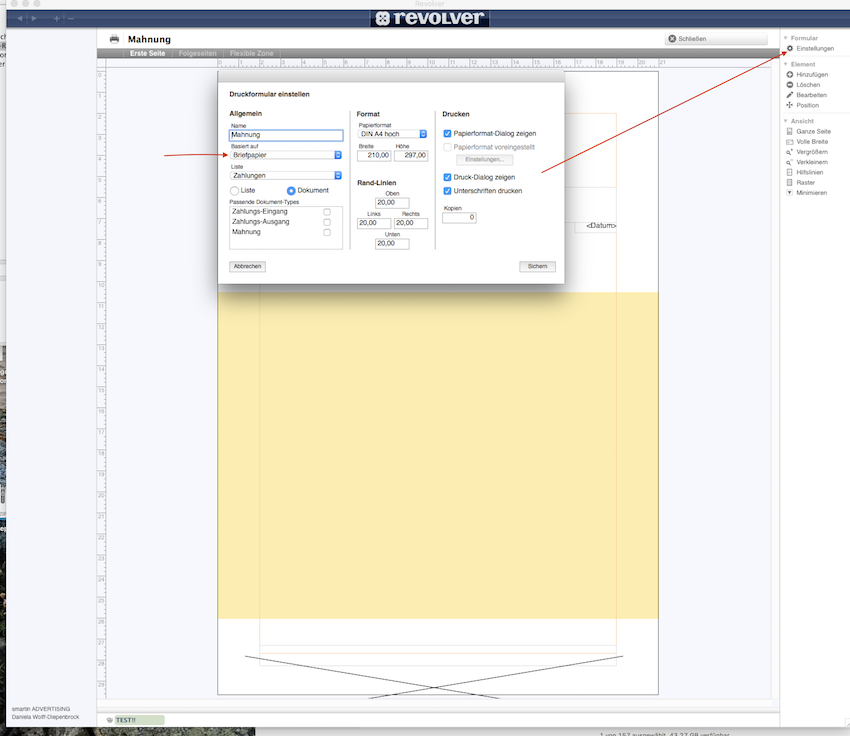
Task: Switch view to Ganze Seite
Action: (x=790, y=131)
